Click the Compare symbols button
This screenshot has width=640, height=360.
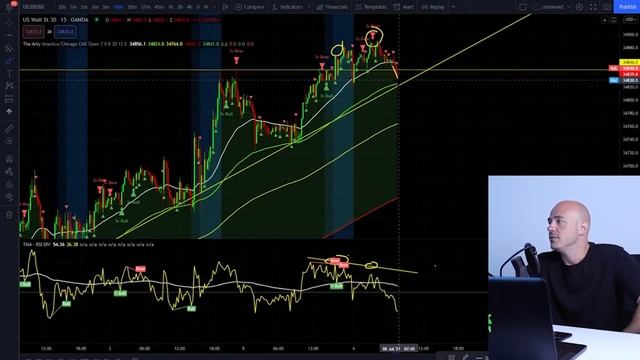tap(250, 7)
